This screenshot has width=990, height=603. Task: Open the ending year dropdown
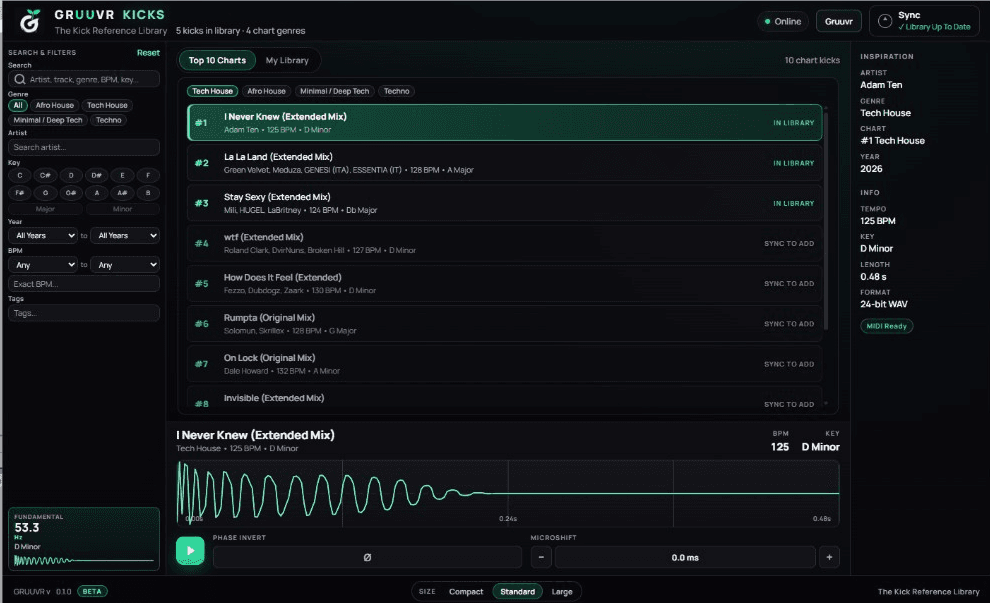[x=125, y=236]
